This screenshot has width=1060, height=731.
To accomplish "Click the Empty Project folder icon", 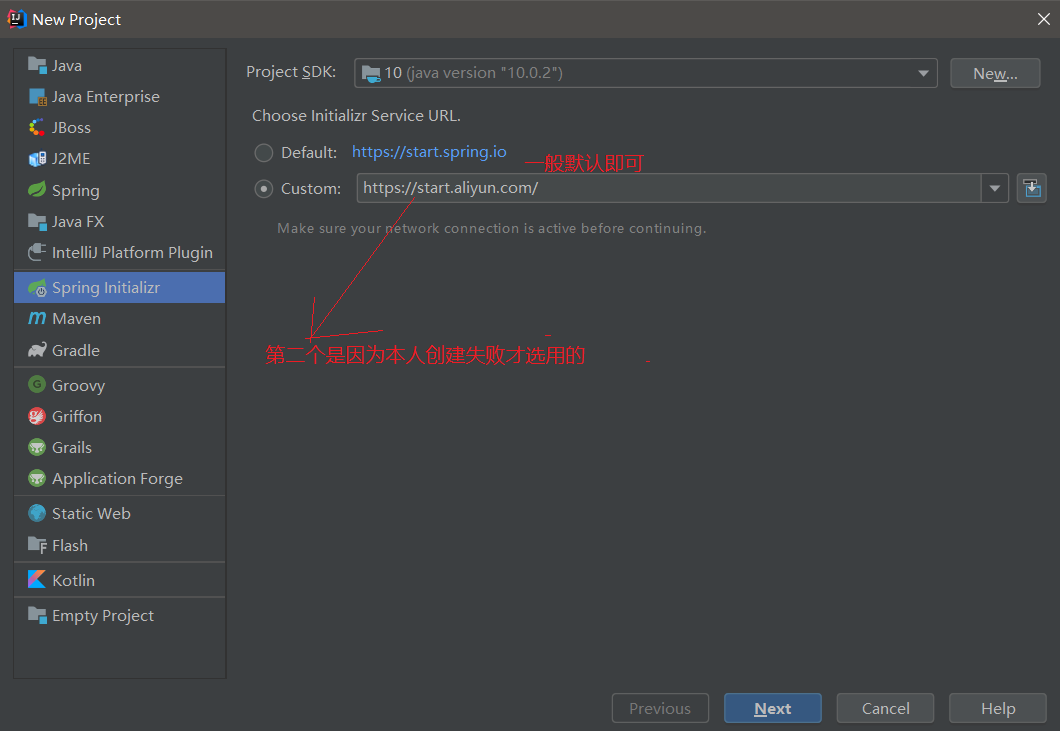I will pos(37,615).
